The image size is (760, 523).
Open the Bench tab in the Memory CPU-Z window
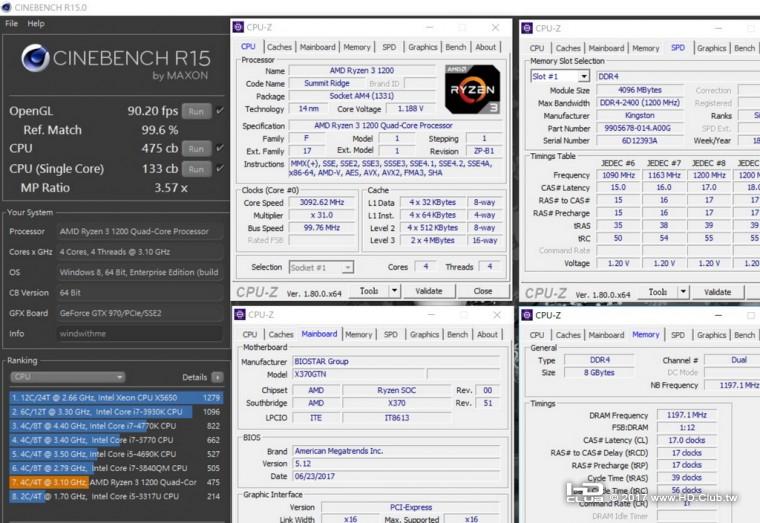click(744, 335)
